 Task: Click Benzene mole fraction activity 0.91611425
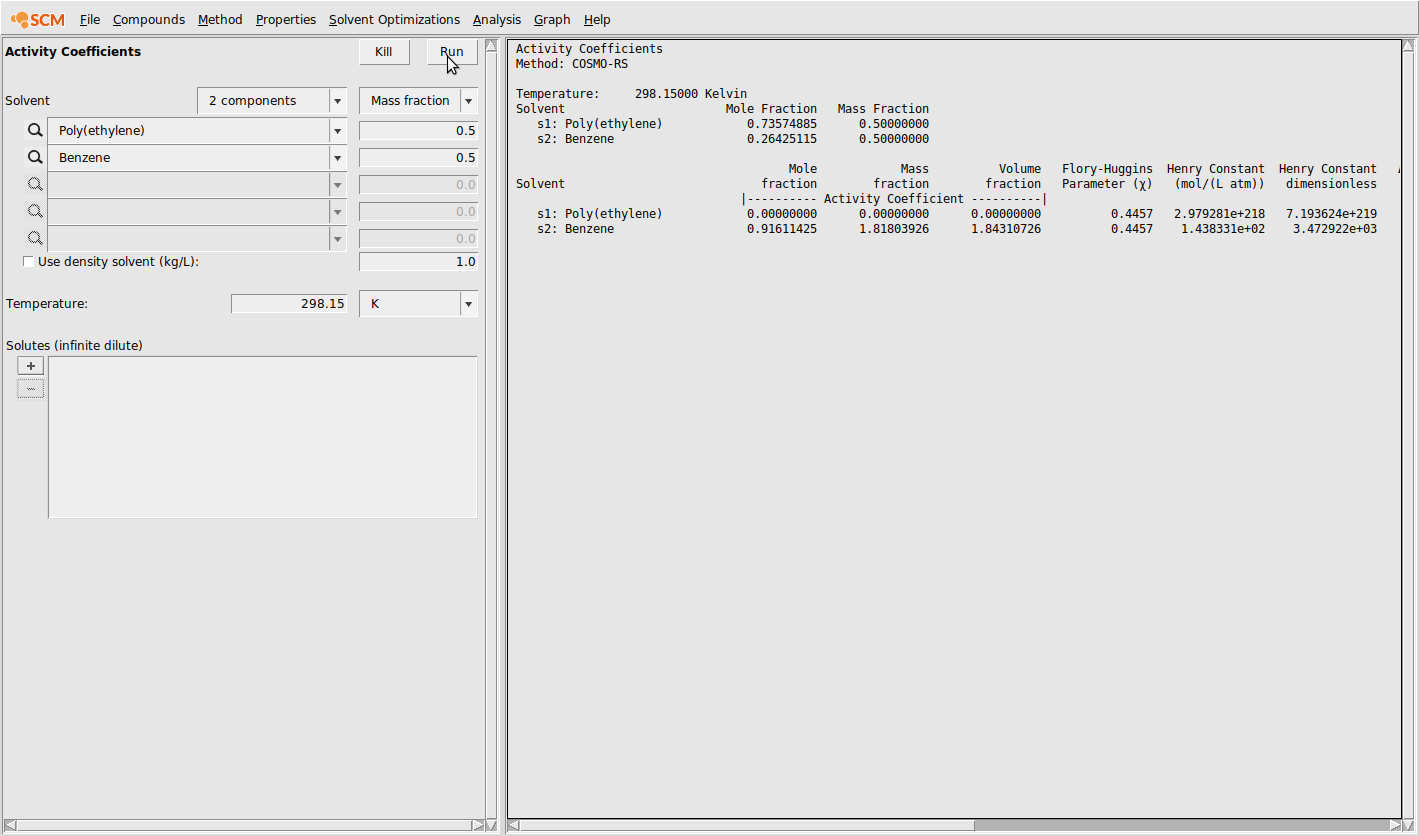(782, 229)
